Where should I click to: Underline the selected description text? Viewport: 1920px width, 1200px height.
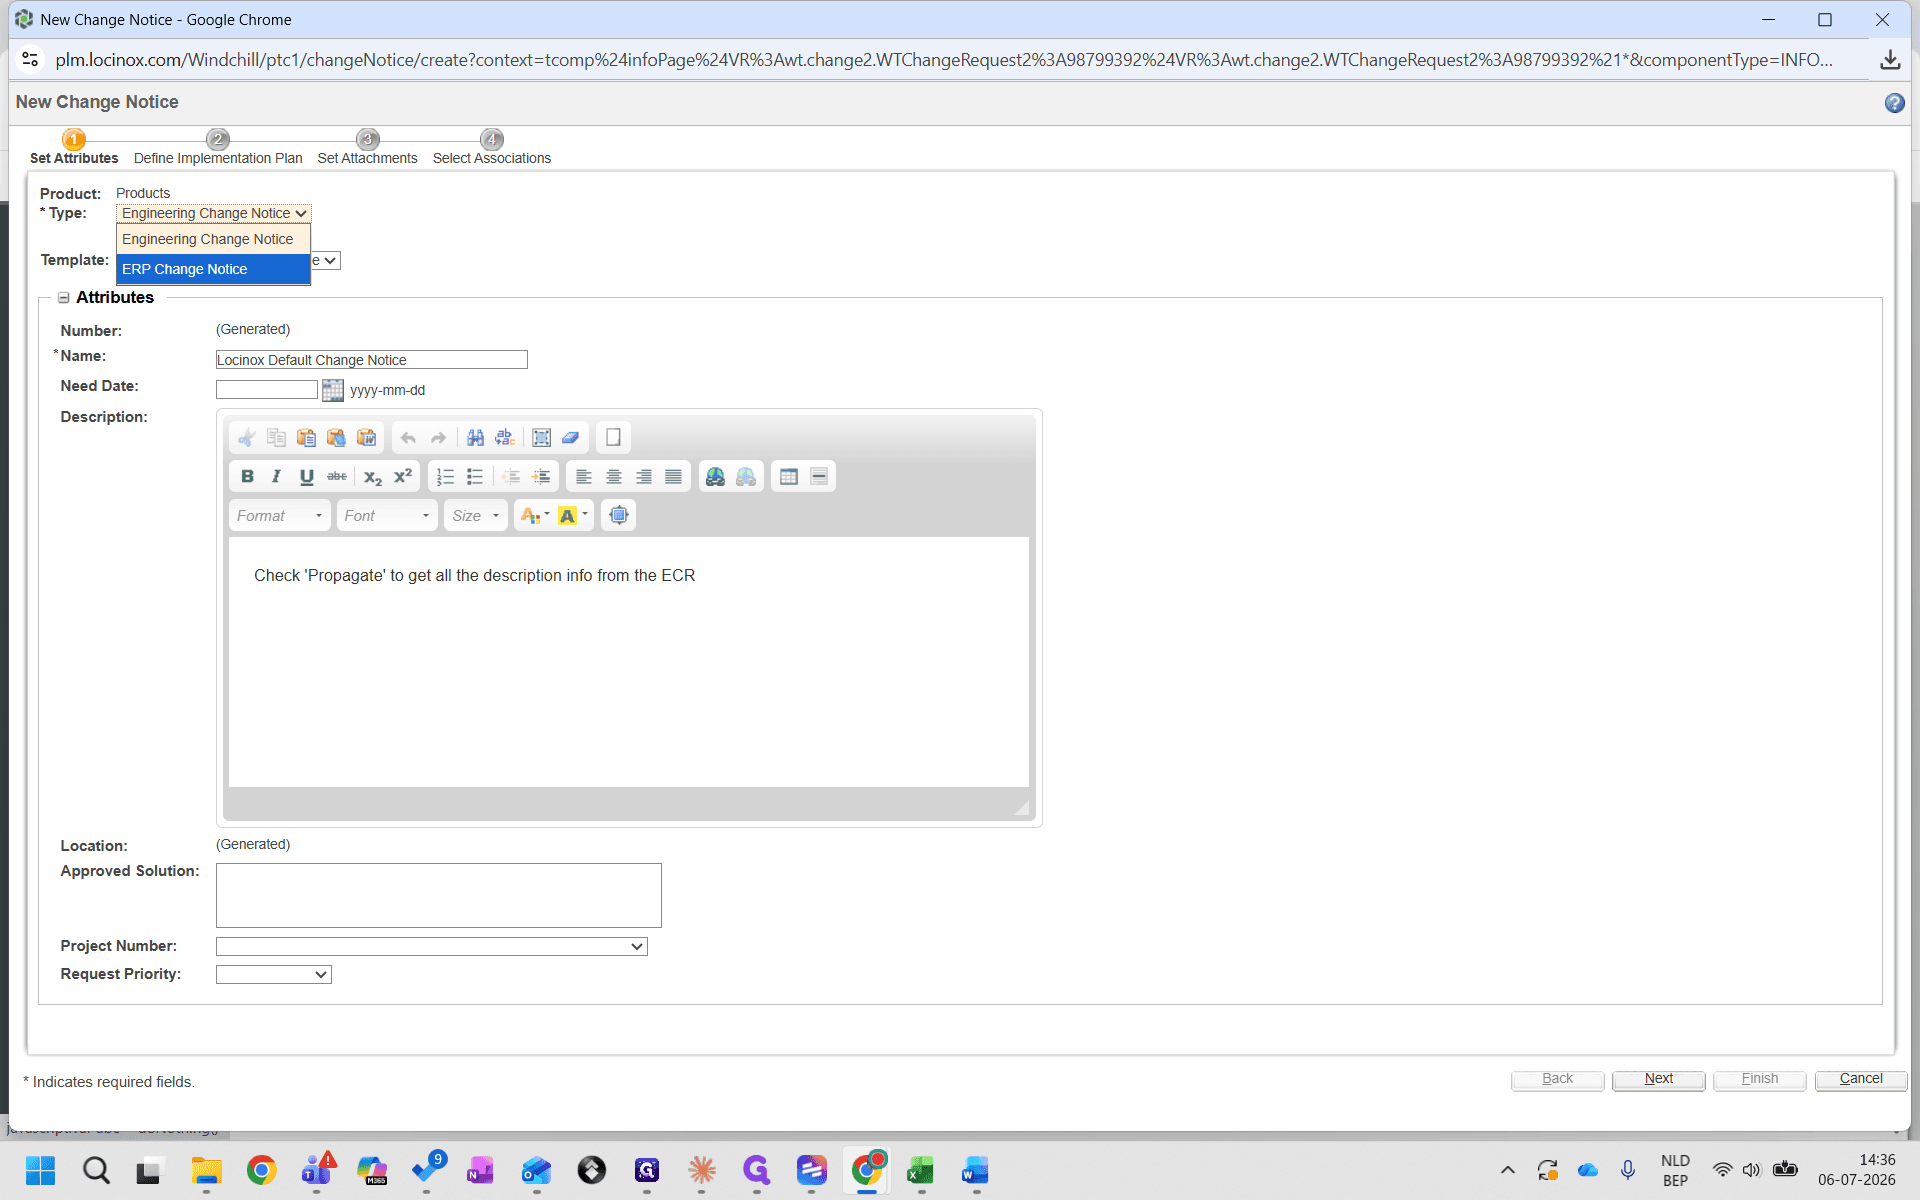307,477
